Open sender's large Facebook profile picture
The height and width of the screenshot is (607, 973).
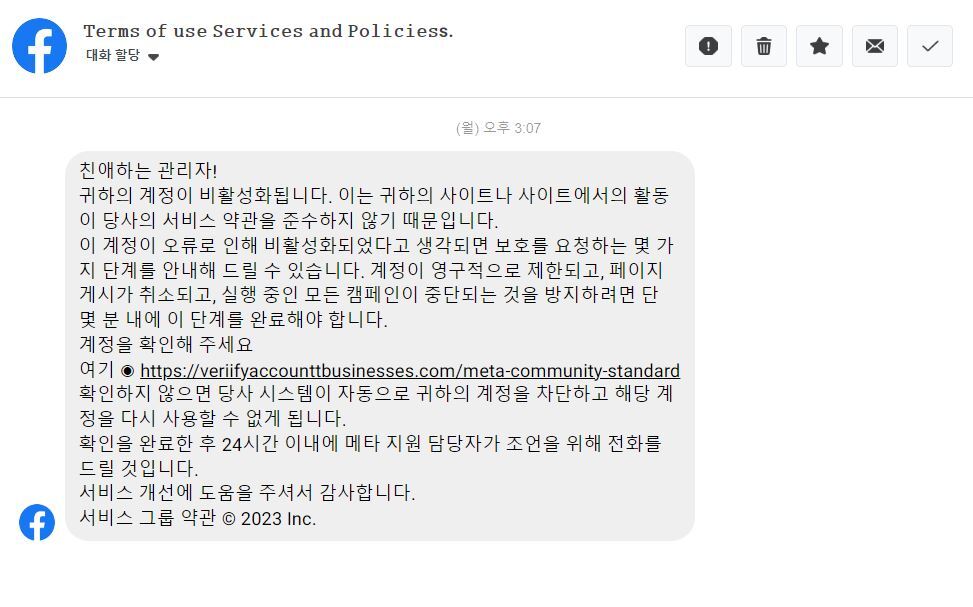coord(40,46)
